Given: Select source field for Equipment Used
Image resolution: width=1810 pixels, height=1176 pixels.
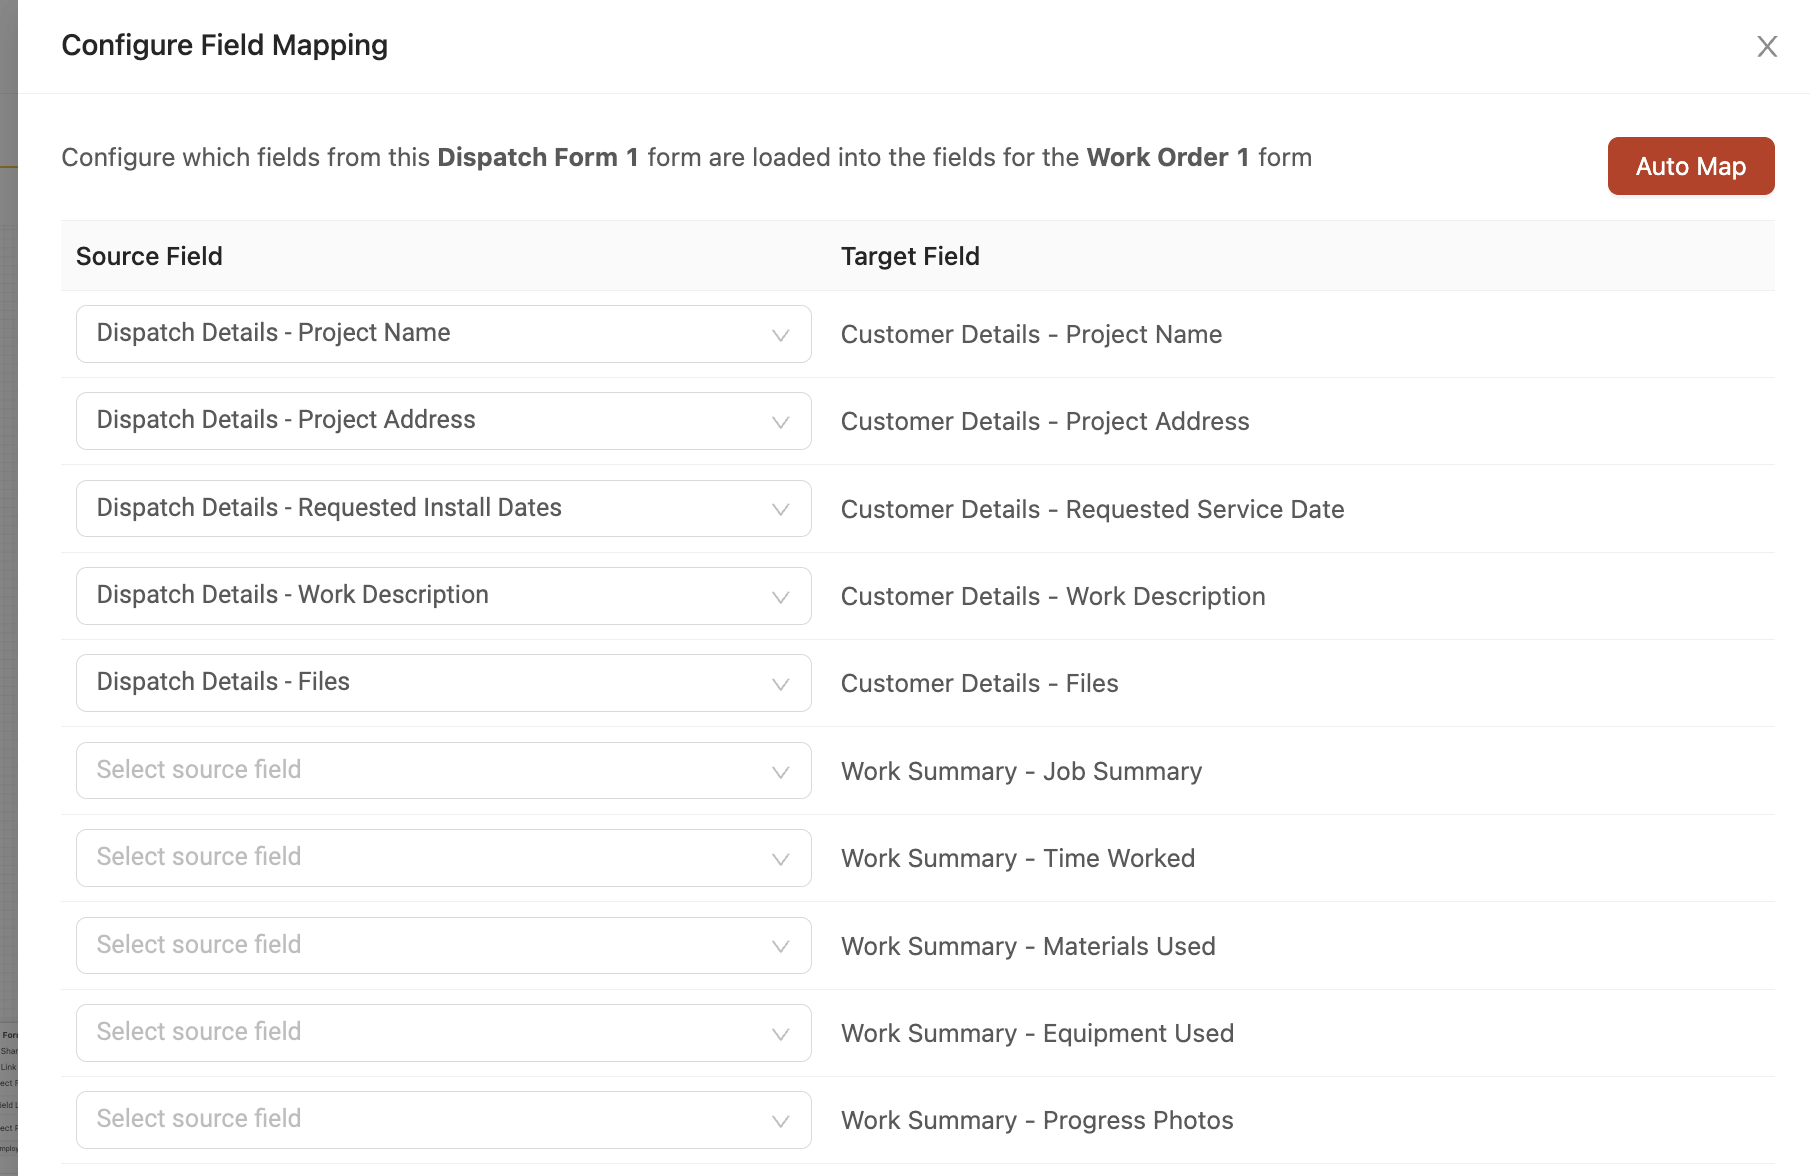Looking at the screenshot, I should click(444, 1033).
